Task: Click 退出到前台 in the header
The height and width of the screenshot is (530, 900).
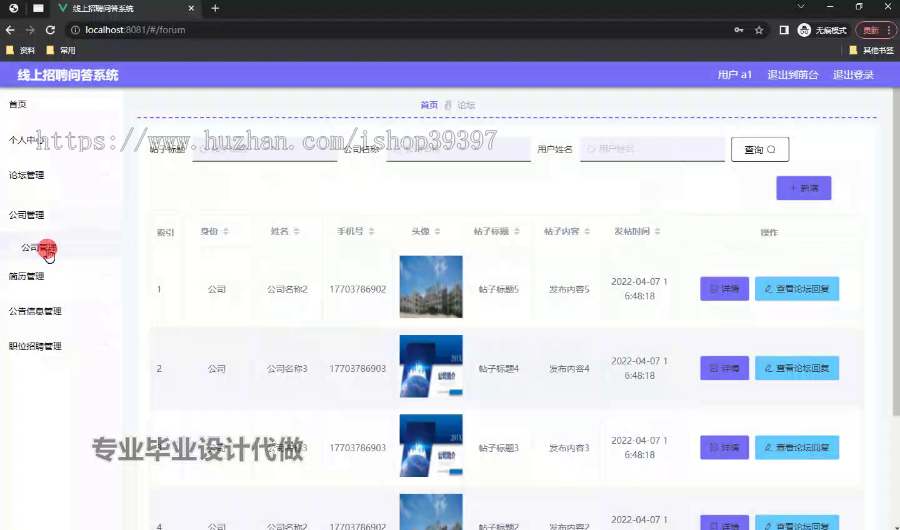Action: pos(792,75)
